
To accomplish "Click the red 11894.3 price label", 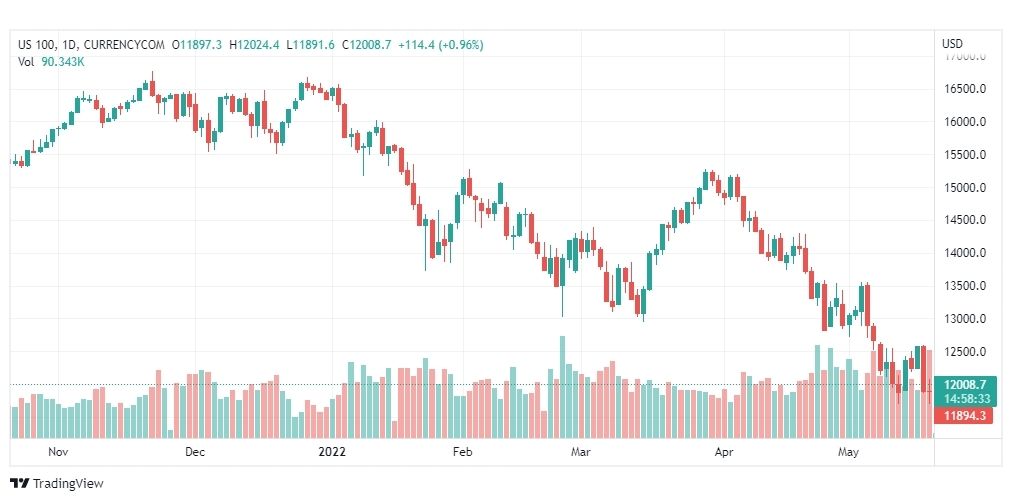I will tap(964, 416).
